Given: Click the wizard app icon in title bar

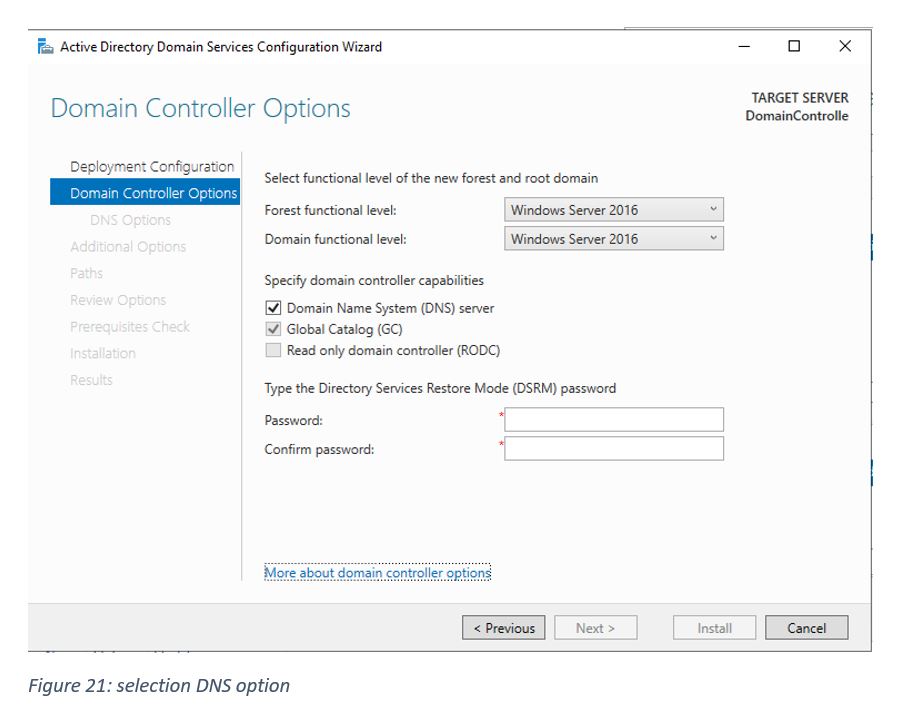Looking at the screenshot, I should (45, 47).
